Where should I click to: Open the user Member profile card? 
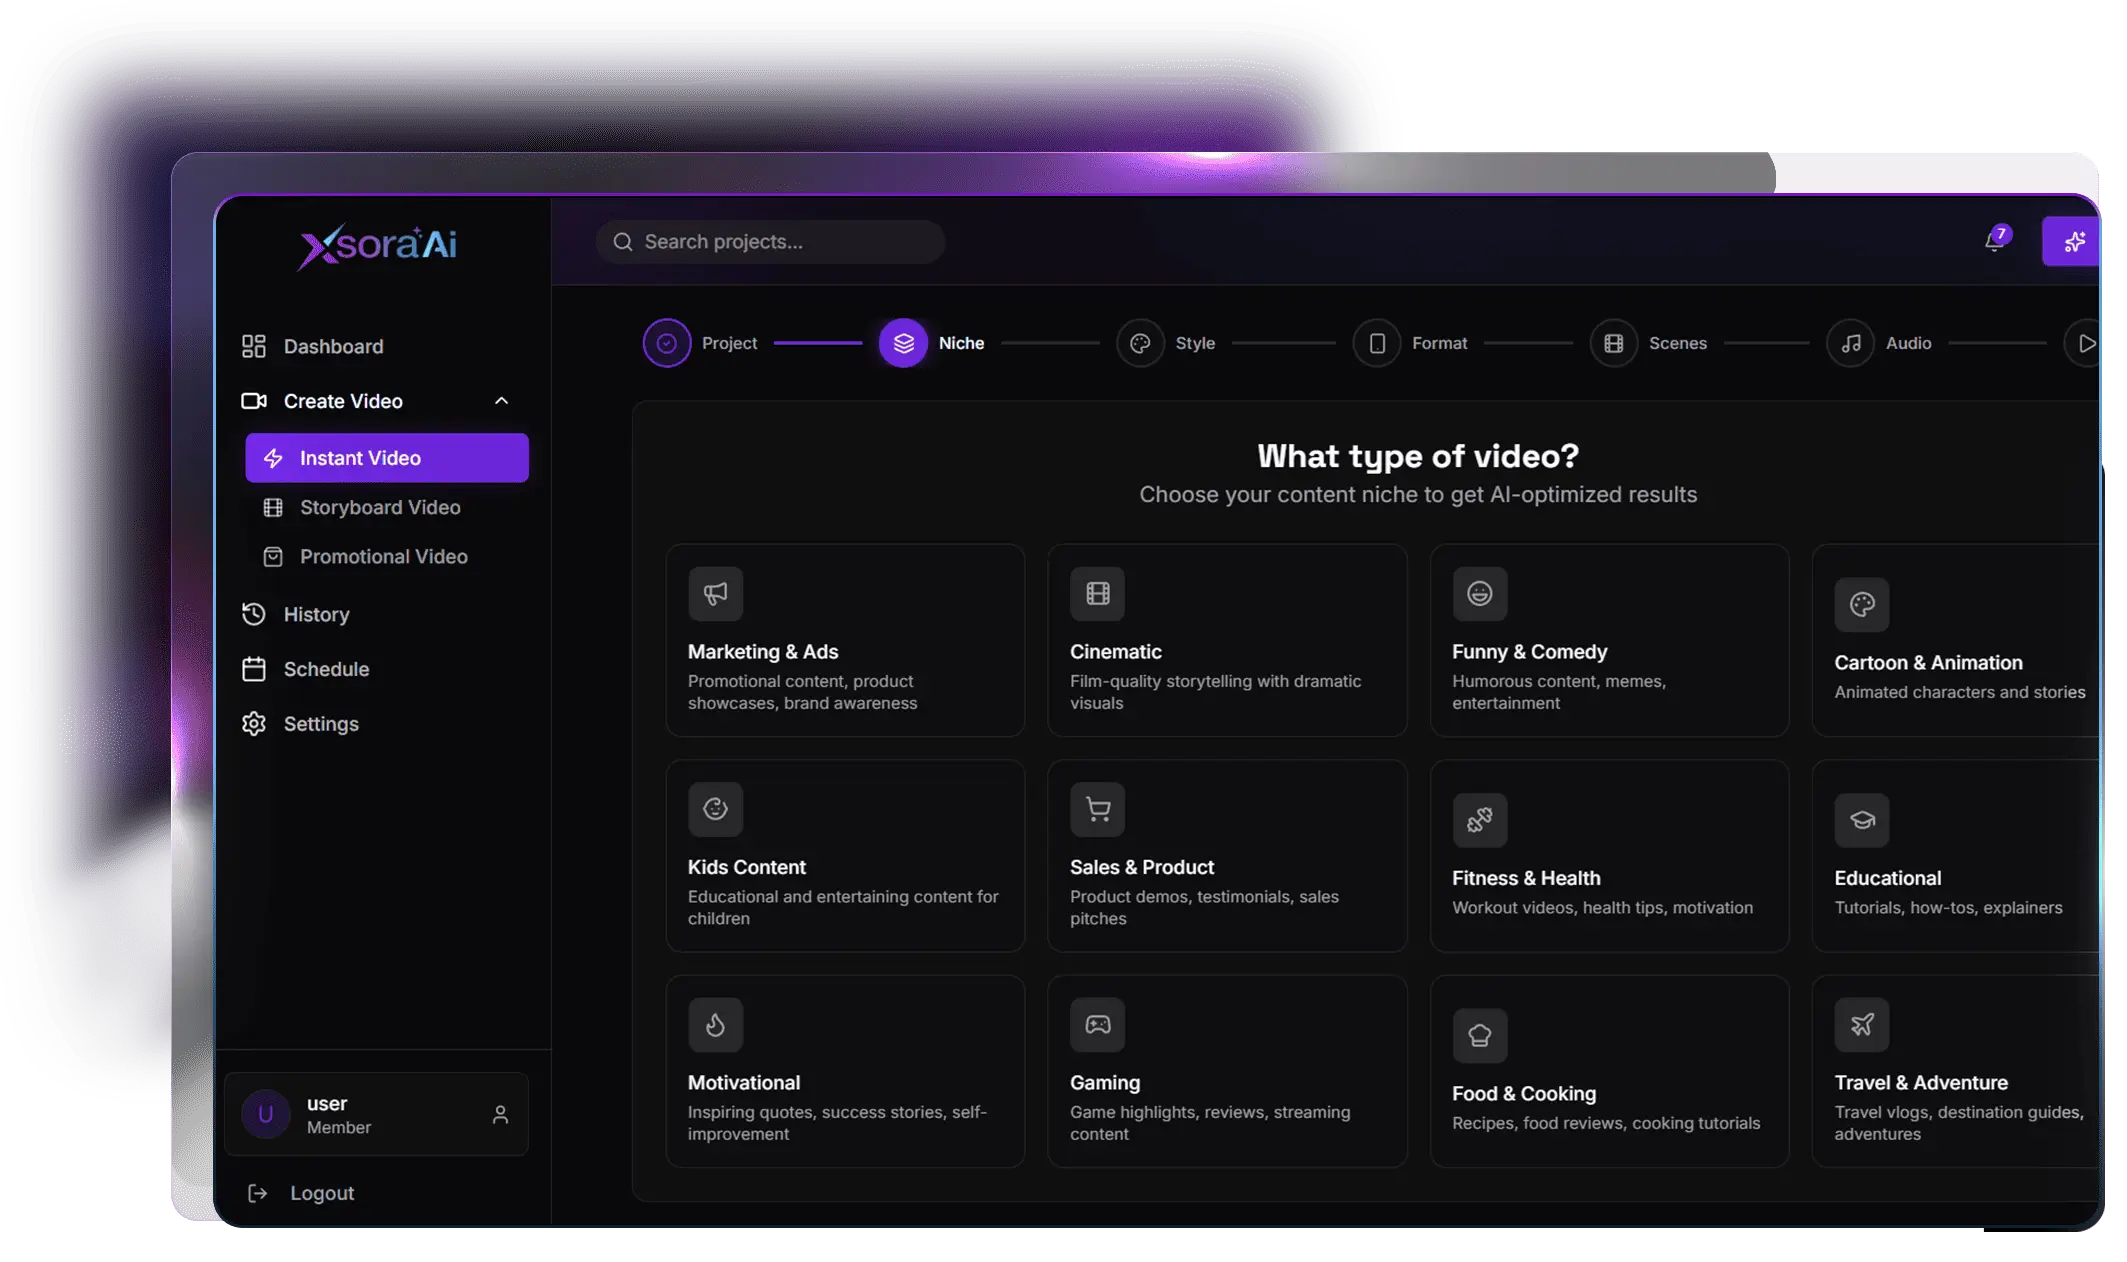coord(376,1114)
